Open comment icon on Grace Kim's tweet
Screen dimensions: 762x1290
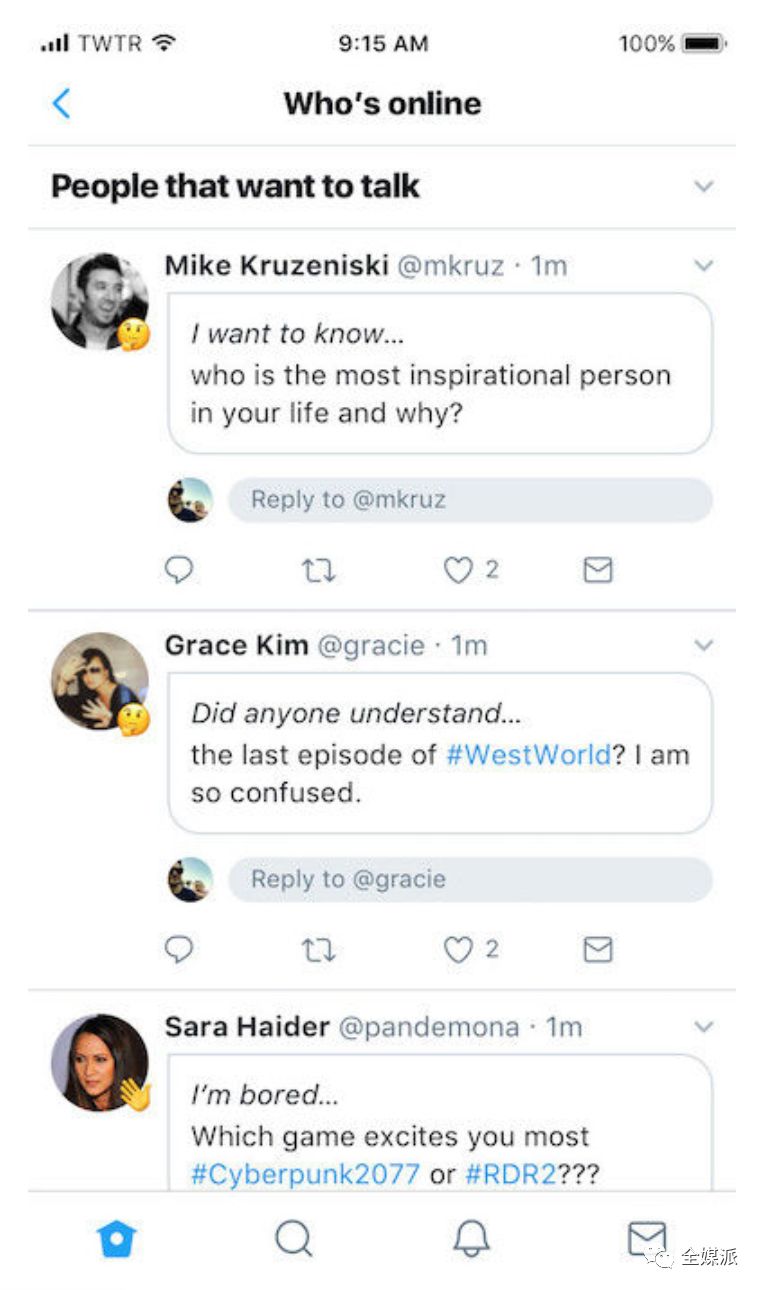click(179, 949)
